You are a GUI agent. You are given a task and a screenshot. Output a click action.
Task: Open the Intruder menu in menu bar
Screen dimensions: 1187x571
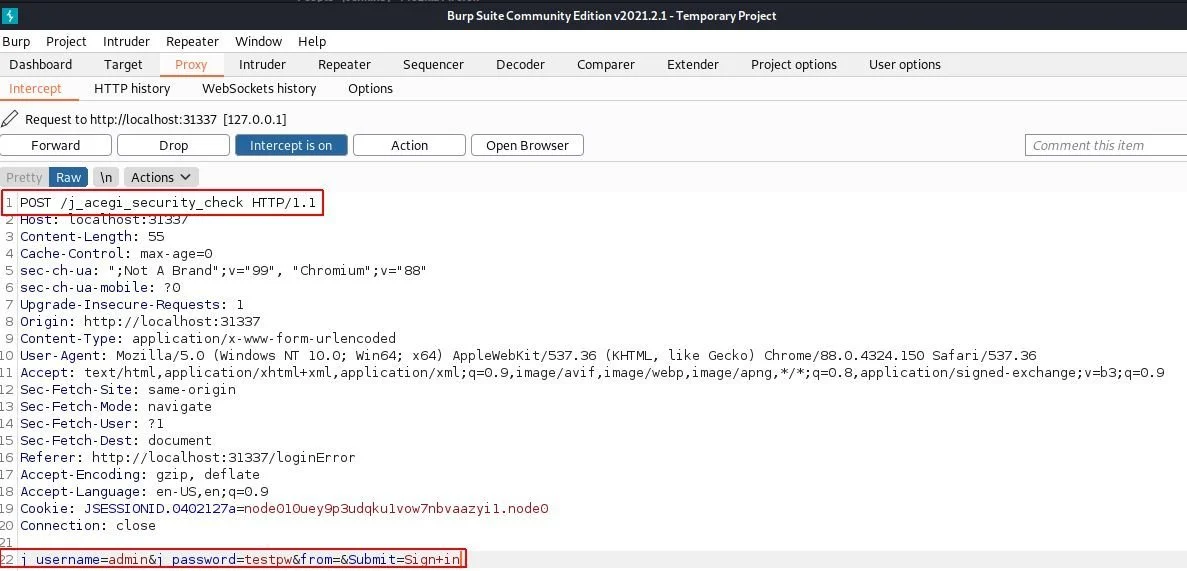(127, 41)
